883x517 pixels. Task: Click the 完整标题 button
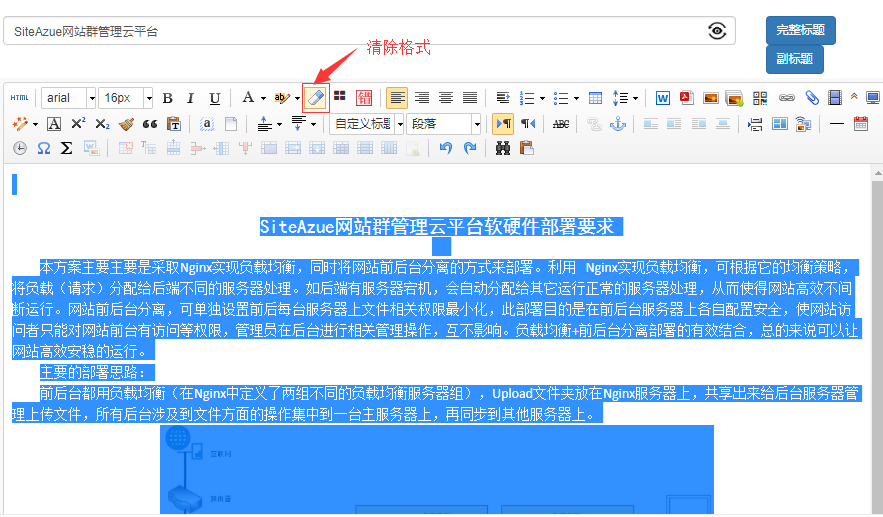coord(801,30)
